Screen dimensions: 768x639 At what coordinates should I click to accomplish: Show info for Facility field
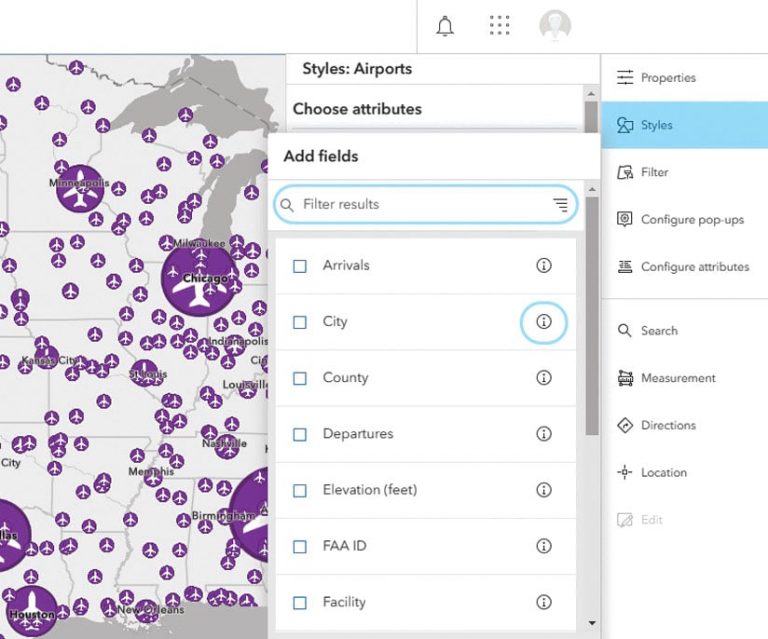pos(544,602)
